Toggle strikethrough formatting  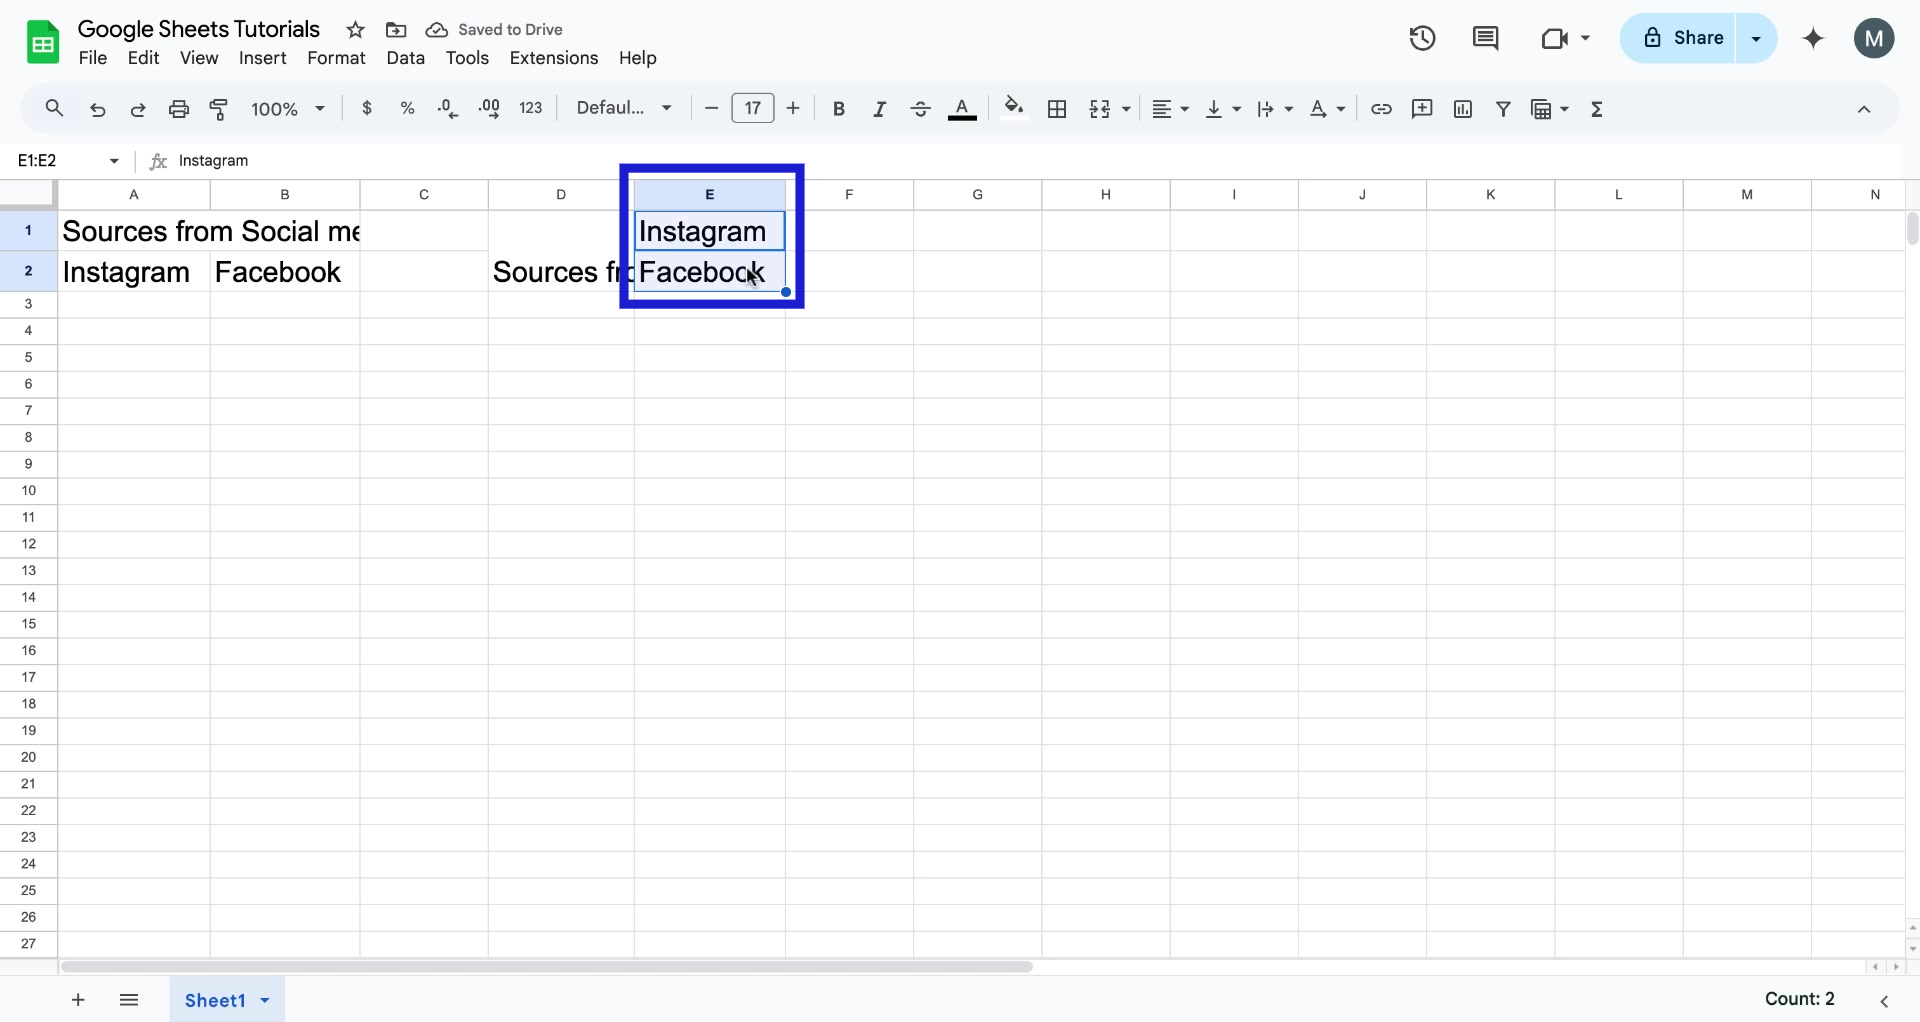(920, 109)
